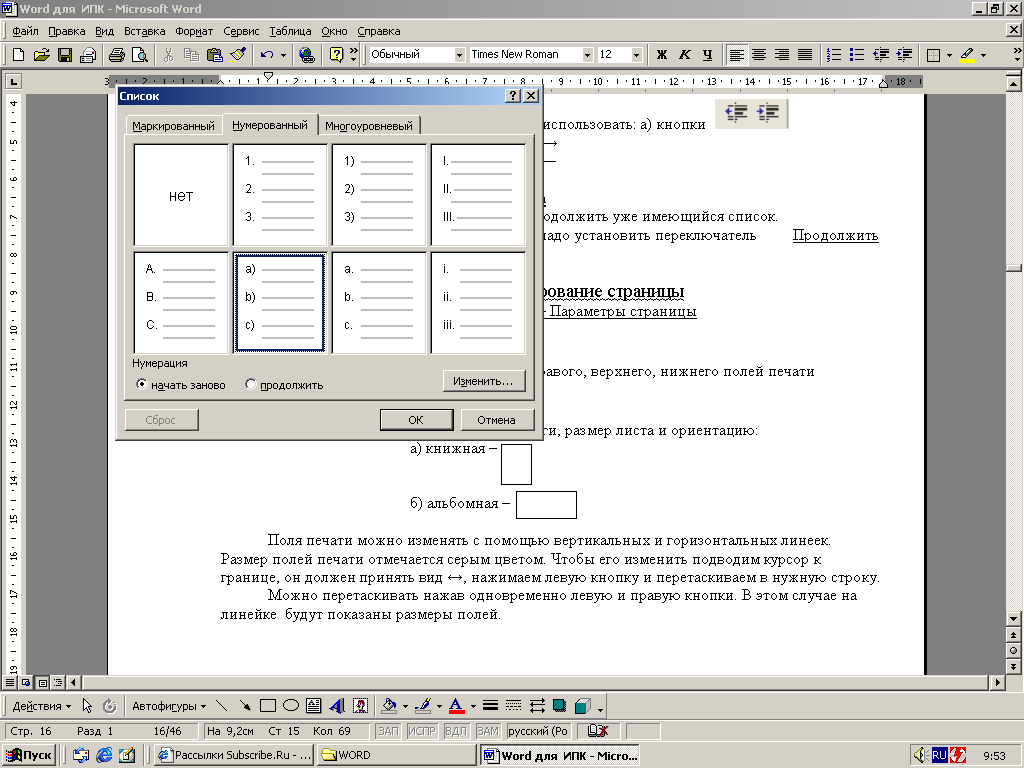
Task: Click the Пуск start button
Action: pyautogui.click(x=29, y=755)
